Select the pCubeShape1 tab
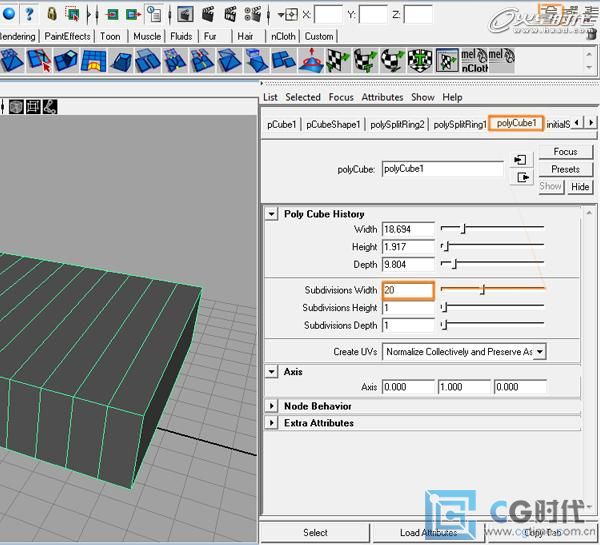The image size is (600, 545). [333, 124]
